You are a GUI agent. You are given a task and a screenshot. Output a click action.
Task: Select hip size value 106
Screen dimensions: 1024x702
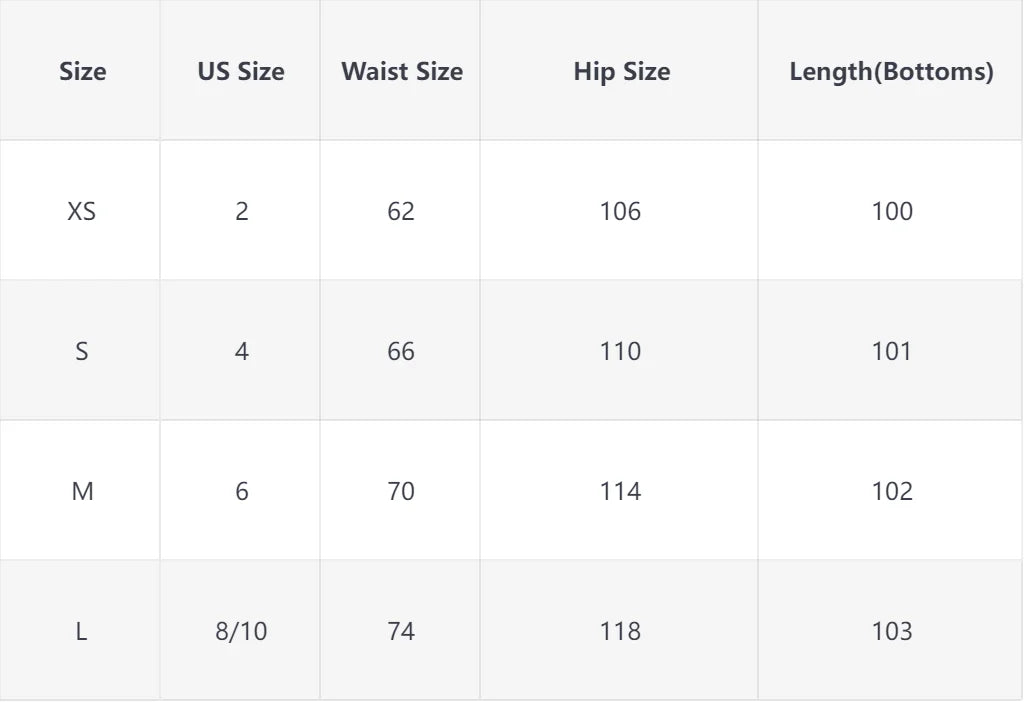tap(620, 211)
